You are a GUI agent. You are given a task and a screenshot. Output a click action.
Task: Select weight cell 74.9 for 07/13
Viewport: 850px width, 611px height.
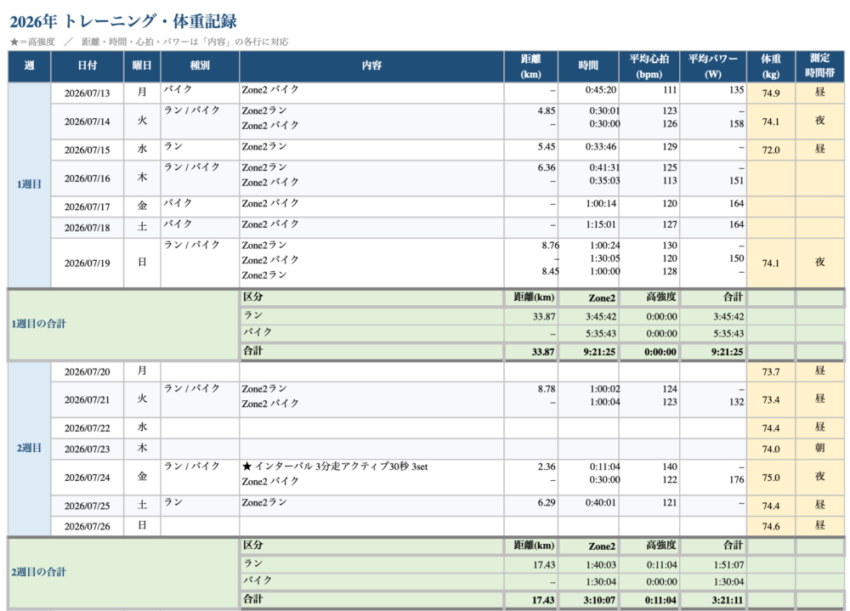771,93
